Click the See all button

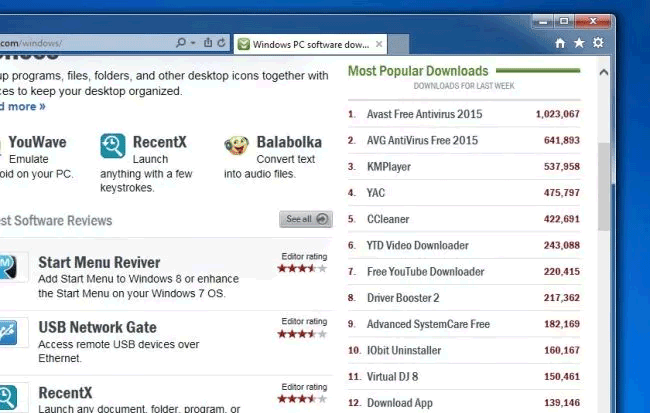point(306,219)
